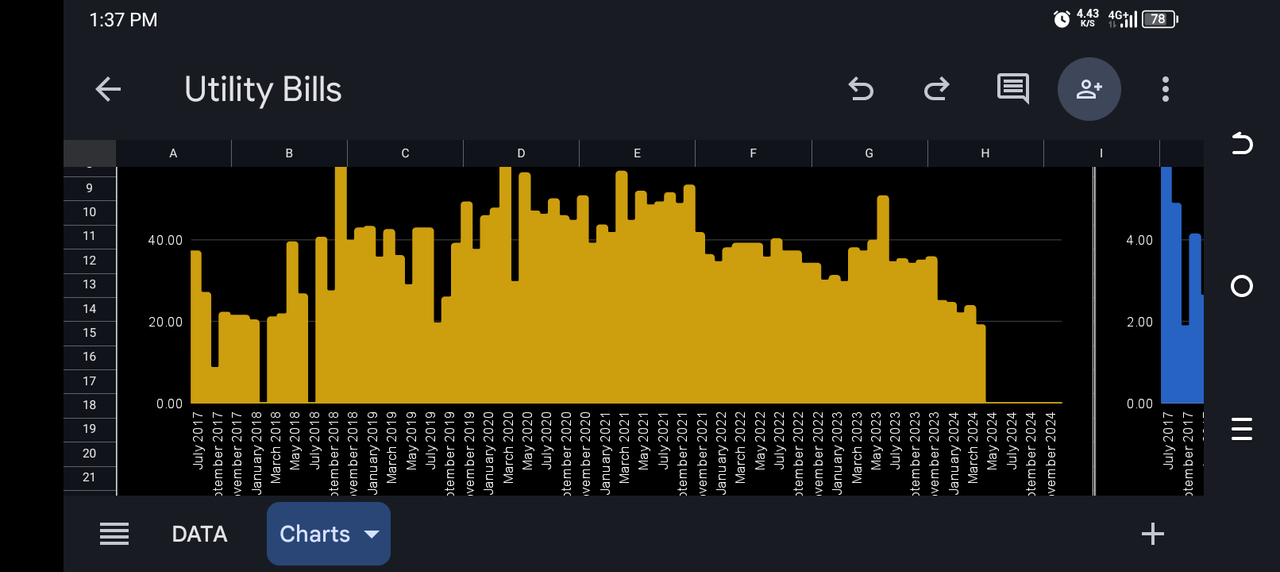Select row 13 header
1280x572 pixels.
coord(90,284)
